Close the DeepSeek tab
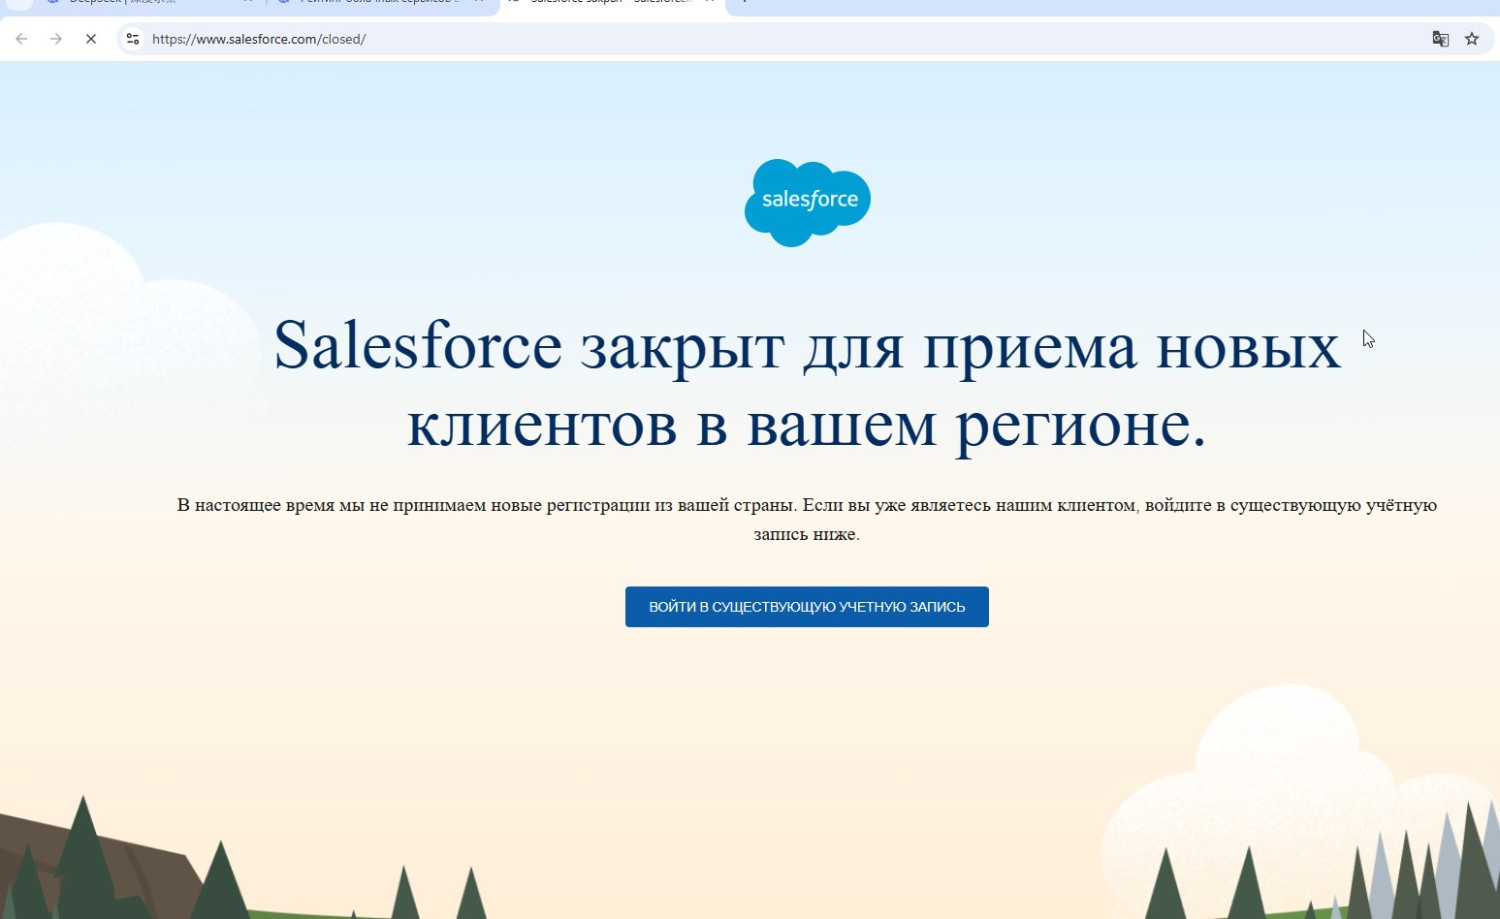This screenshot has width=1500, height=919. point(248,3)
